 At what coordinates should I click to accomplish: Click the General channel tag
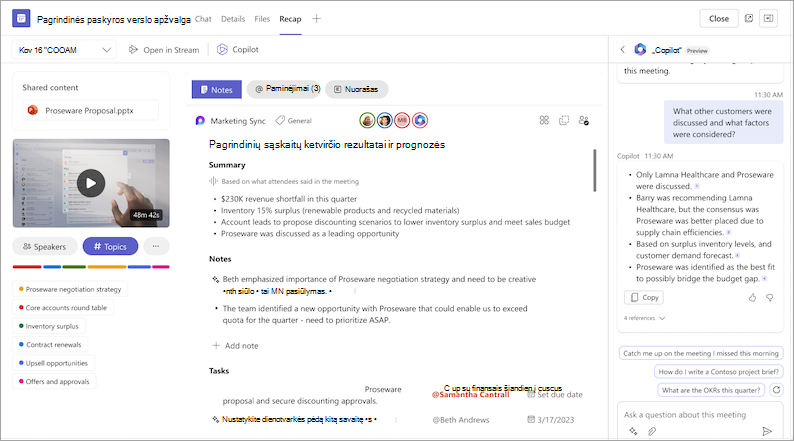click(294, 121)
